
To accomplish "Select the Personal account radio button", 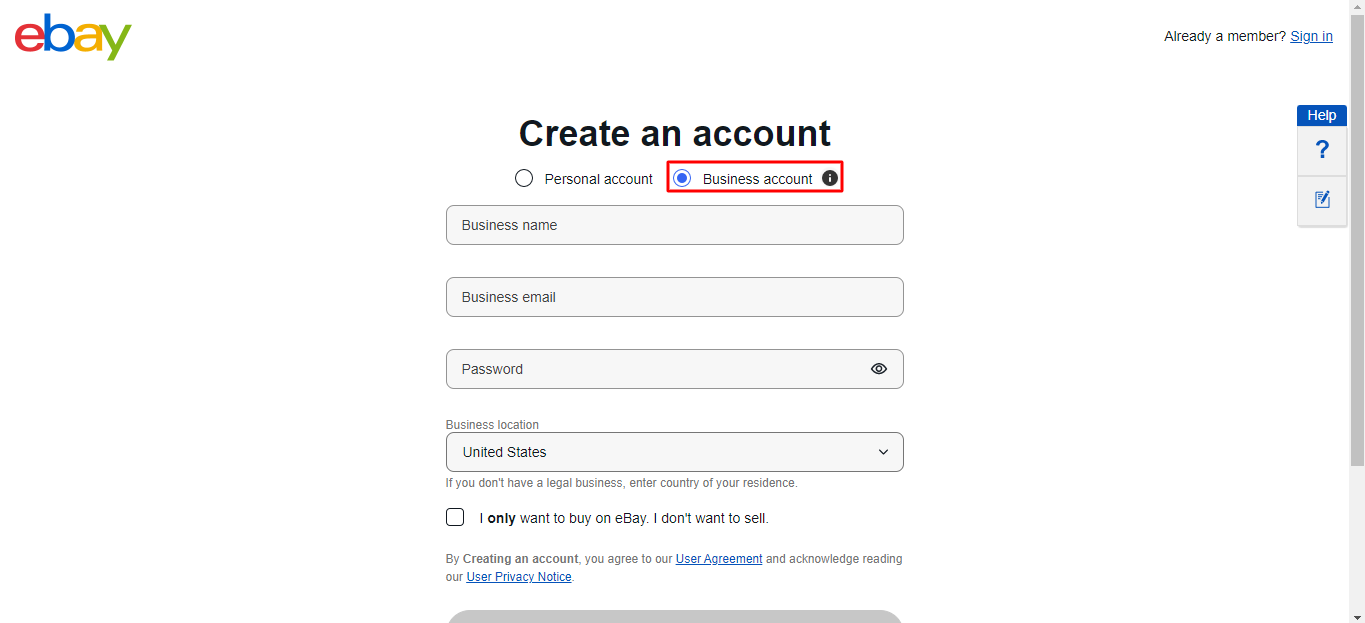I will click(524, 177).
